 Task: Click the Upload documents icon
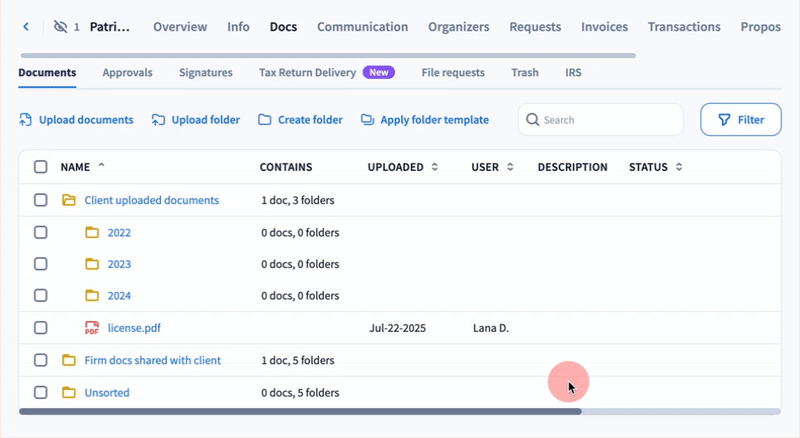(26, 120)
